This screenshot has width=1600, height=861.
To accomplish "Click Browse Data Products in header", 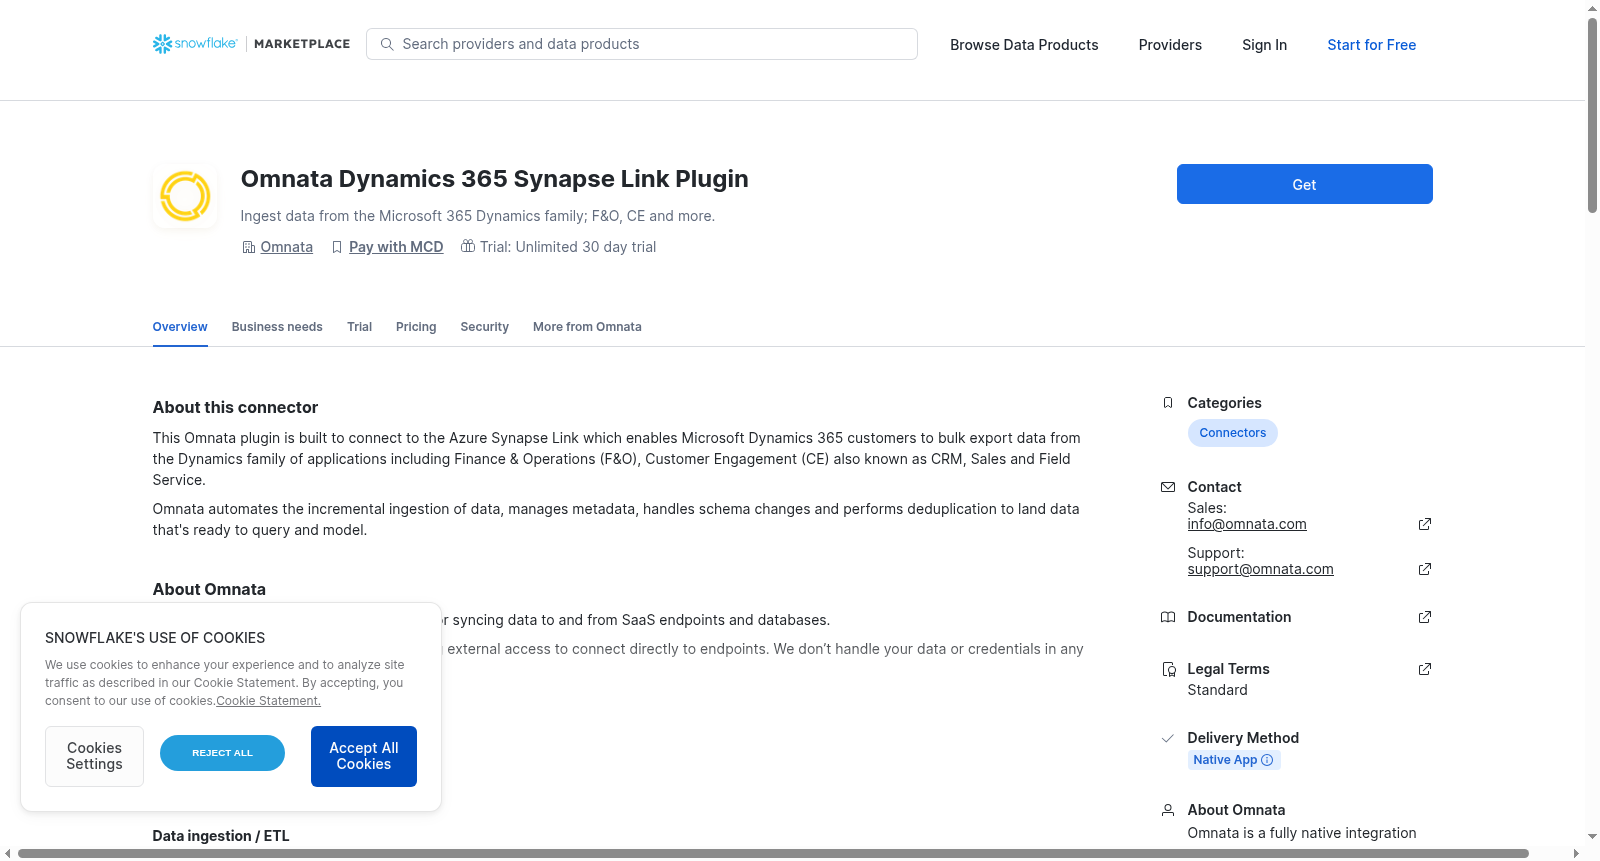I will tap(1024, 45).
